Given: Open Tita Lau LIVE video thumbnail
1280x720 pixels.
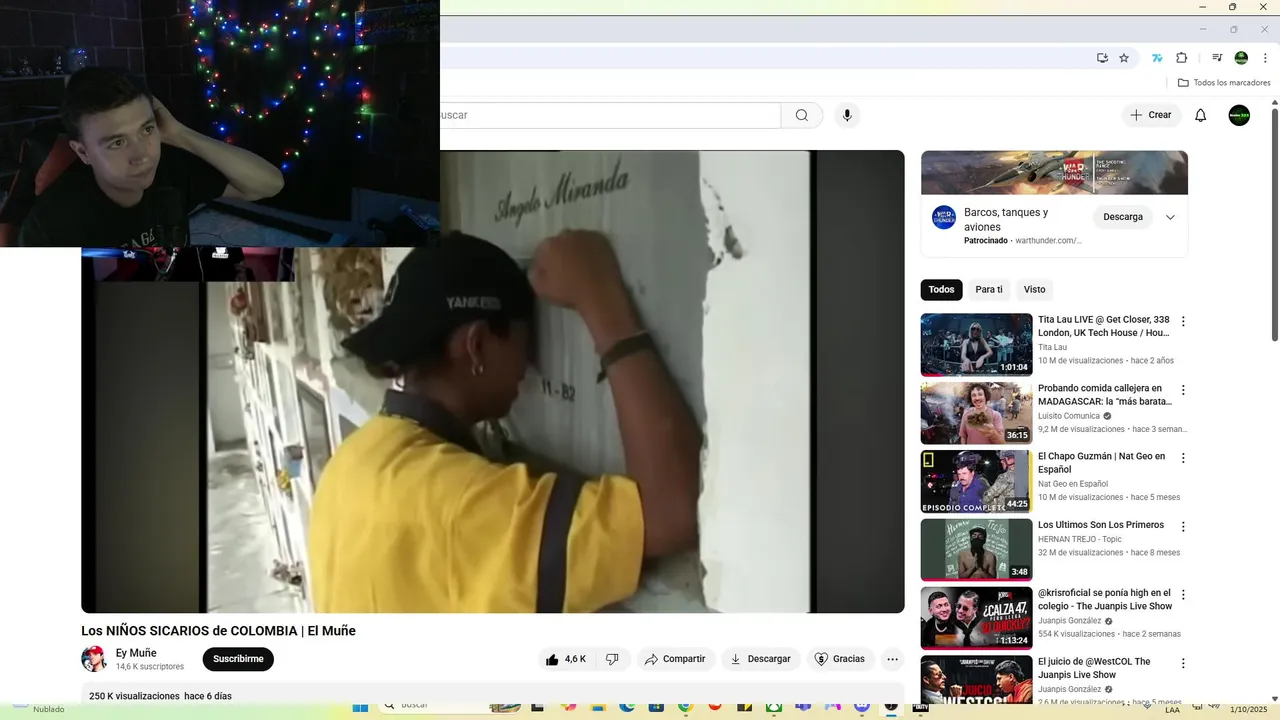Looking at the screenshot, I should click(x=976, y=345).
